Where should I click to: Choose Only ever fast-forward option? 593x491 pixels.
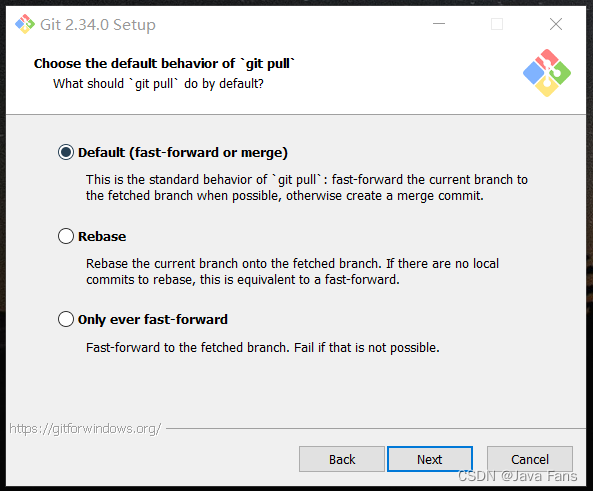(x=66, y=319)
